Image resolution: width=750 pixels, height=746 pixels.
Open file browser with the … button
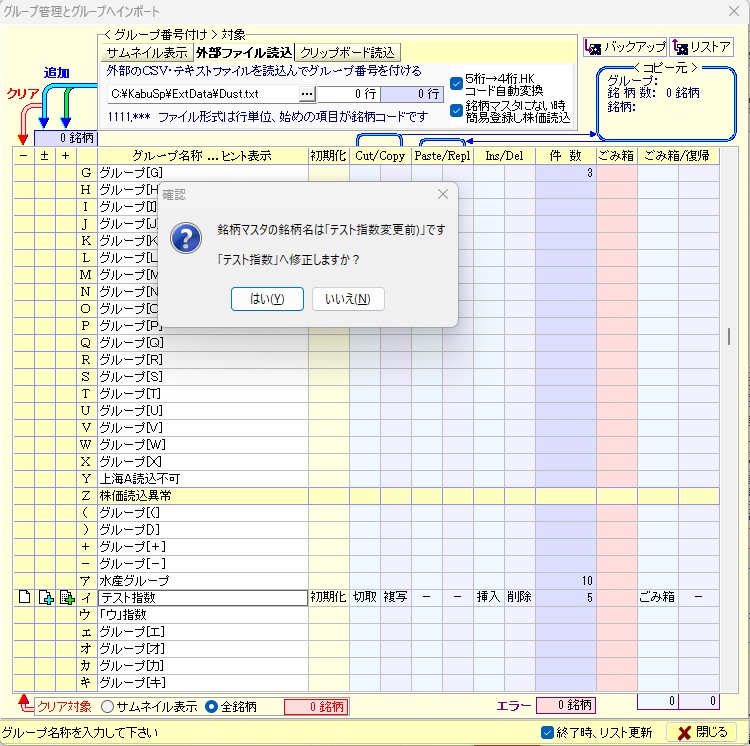tap(307, 93)
